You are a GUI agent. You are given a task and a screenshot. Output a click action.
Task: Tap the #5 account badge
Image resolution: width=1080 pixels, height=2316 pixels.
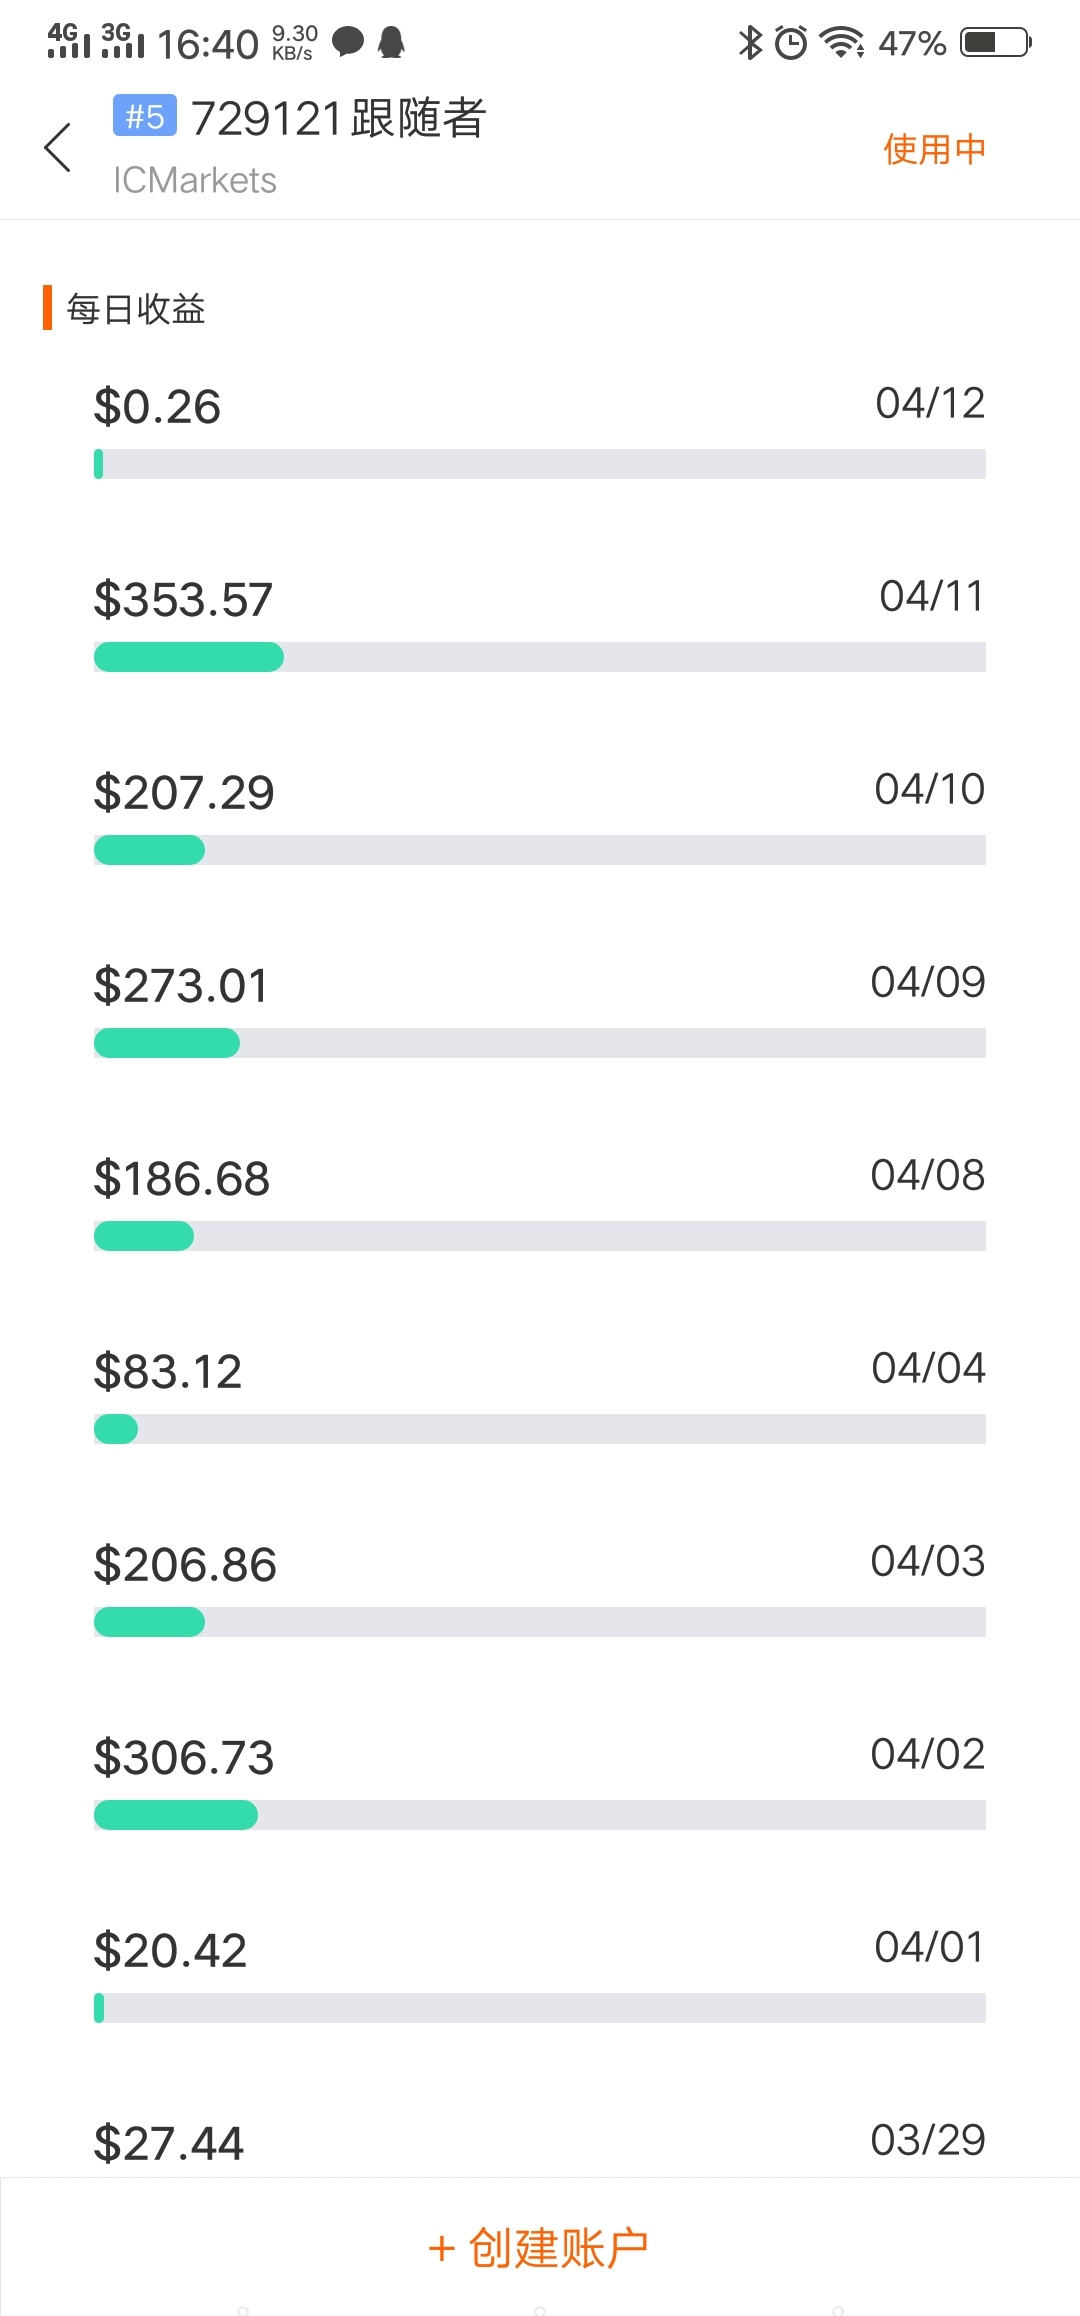pos(145,116)
